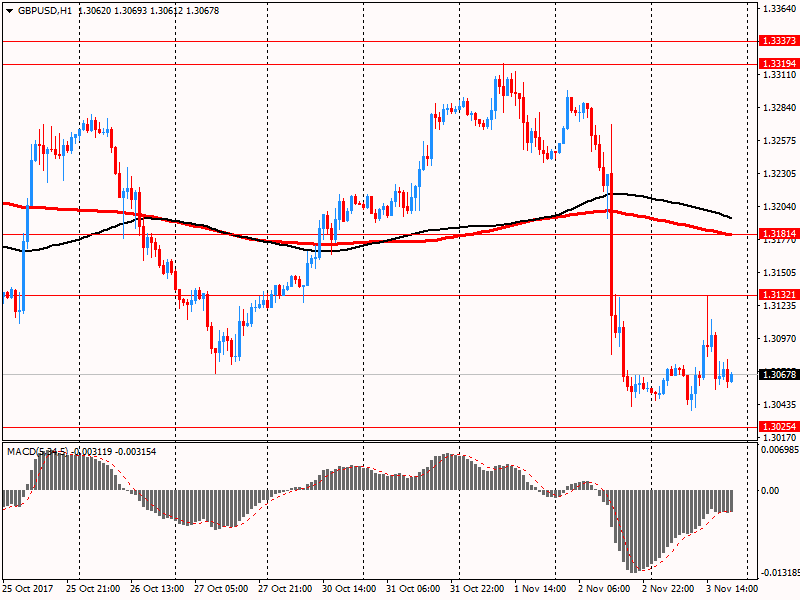This screenshot has height=600, width=800.
Task: Click the 1.30435 price scale value
Action: pos(780,405)
